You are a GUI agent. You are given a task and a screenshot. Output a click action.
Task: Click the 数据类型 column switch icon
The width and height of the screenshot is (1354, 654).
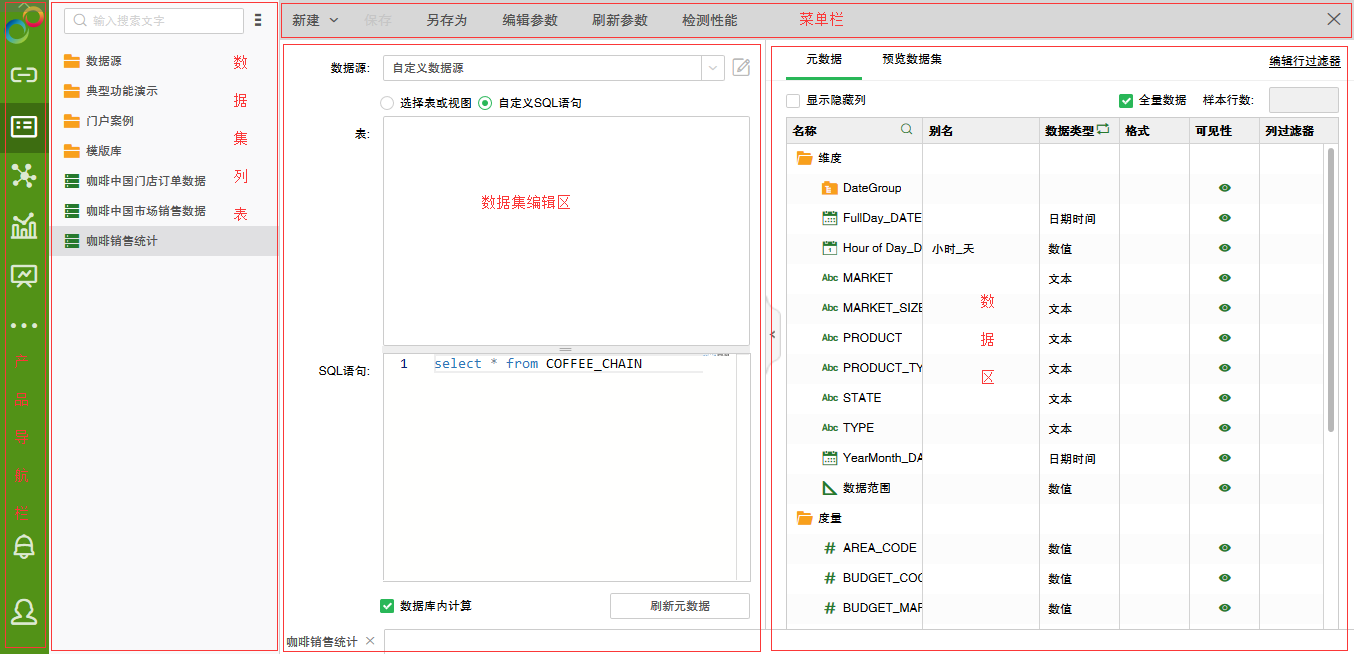(x=1103, y=130)
